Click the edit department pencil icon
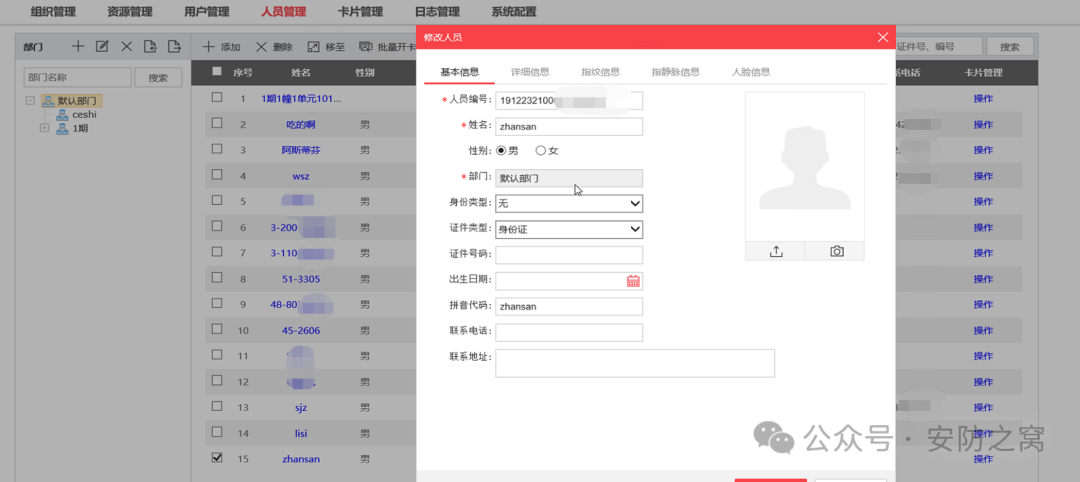This screenshot has width=1080, height=482. (102, 46)
